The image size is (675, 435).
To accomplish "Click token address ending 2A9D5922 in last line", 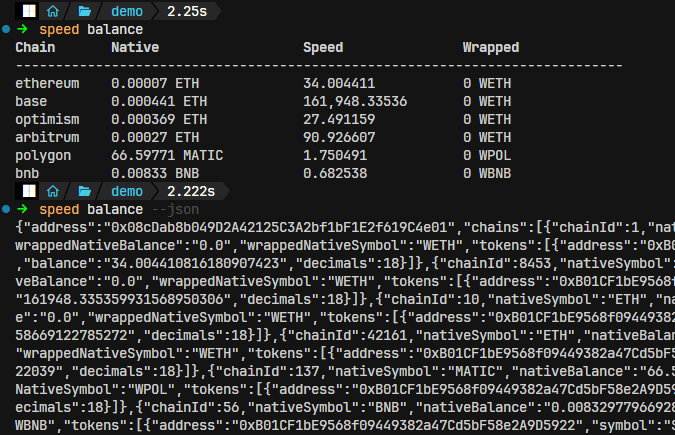I will click(407, 426).
